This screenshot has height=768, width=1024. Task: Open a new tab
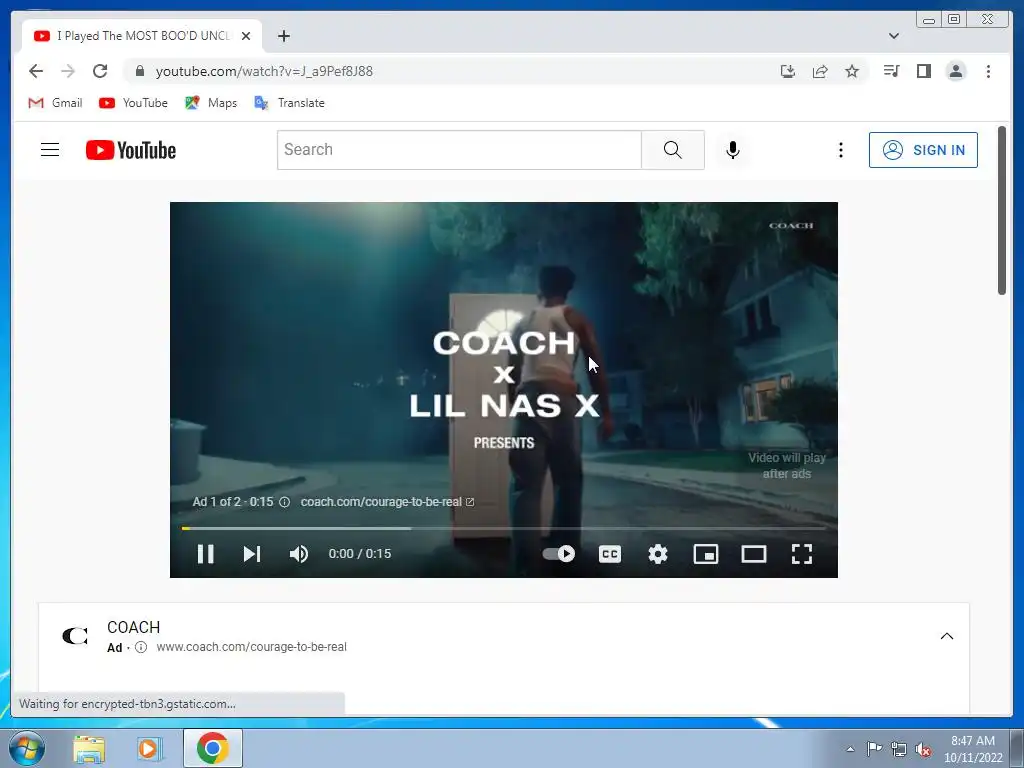click(283, 36)
